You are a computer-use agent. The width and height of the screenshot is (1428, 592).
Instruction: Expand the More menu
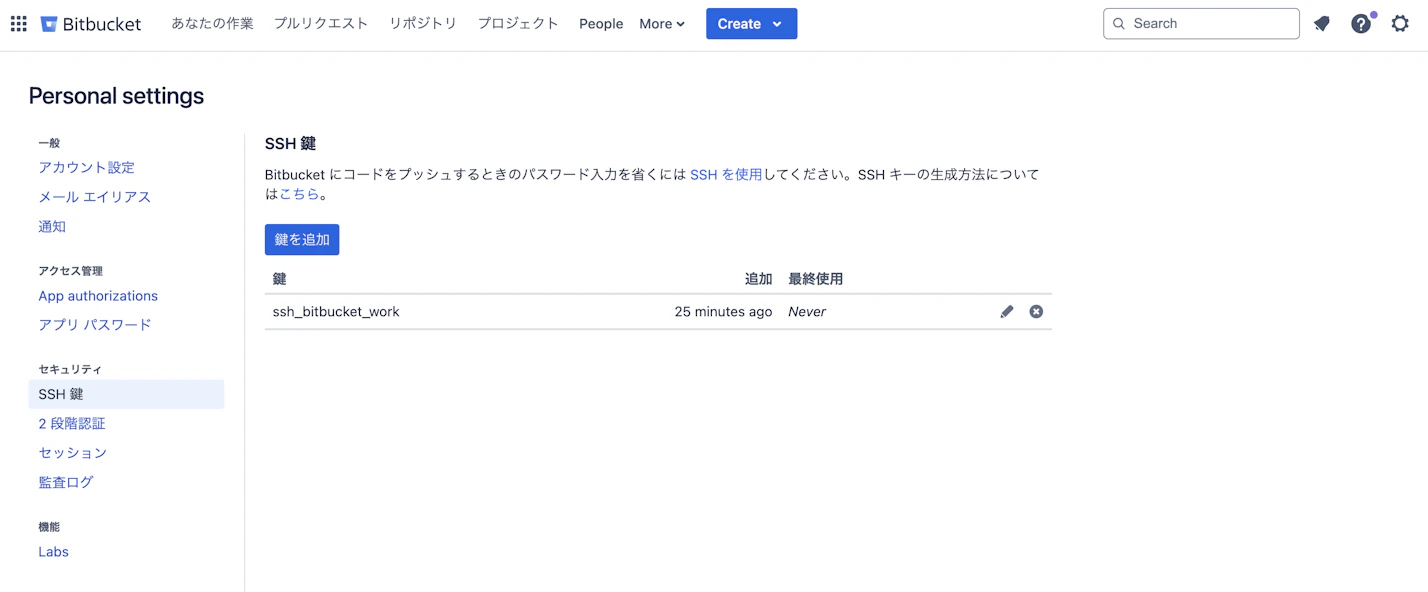coord(662,24)
